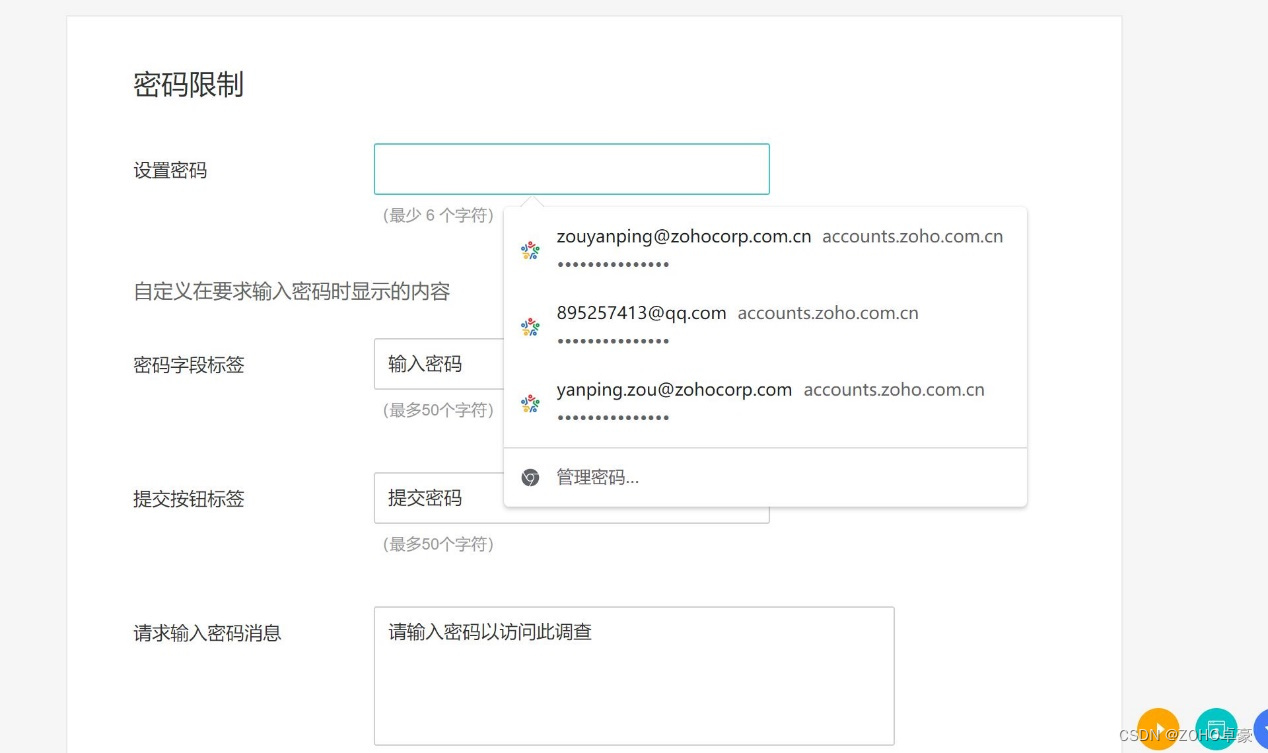Select saved account 895257413@qq.com
The height and width of the screenshot is (753, 1268).
point(765,326)
